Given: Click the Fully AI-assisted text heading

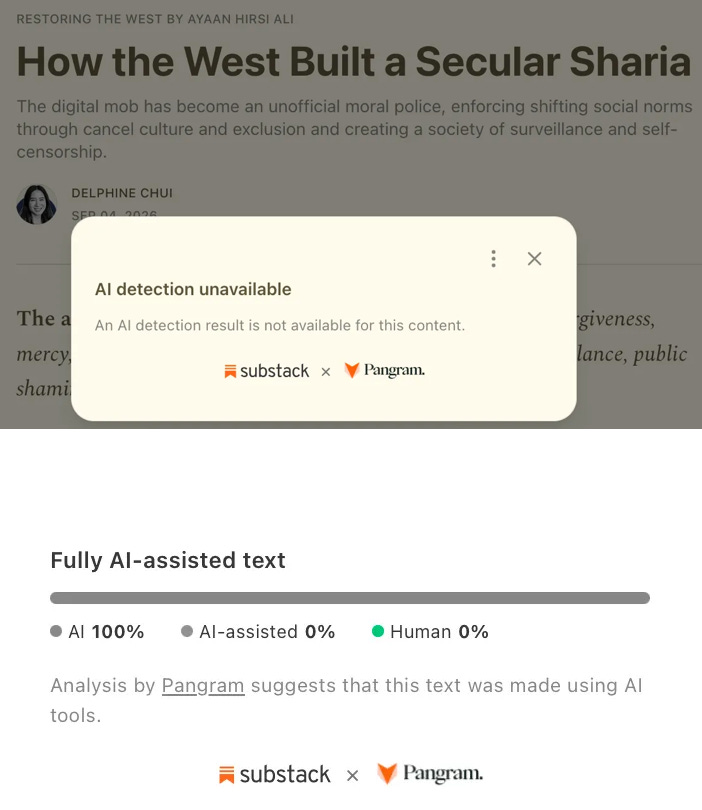Looking at the screenshot, I should [168, 560].
